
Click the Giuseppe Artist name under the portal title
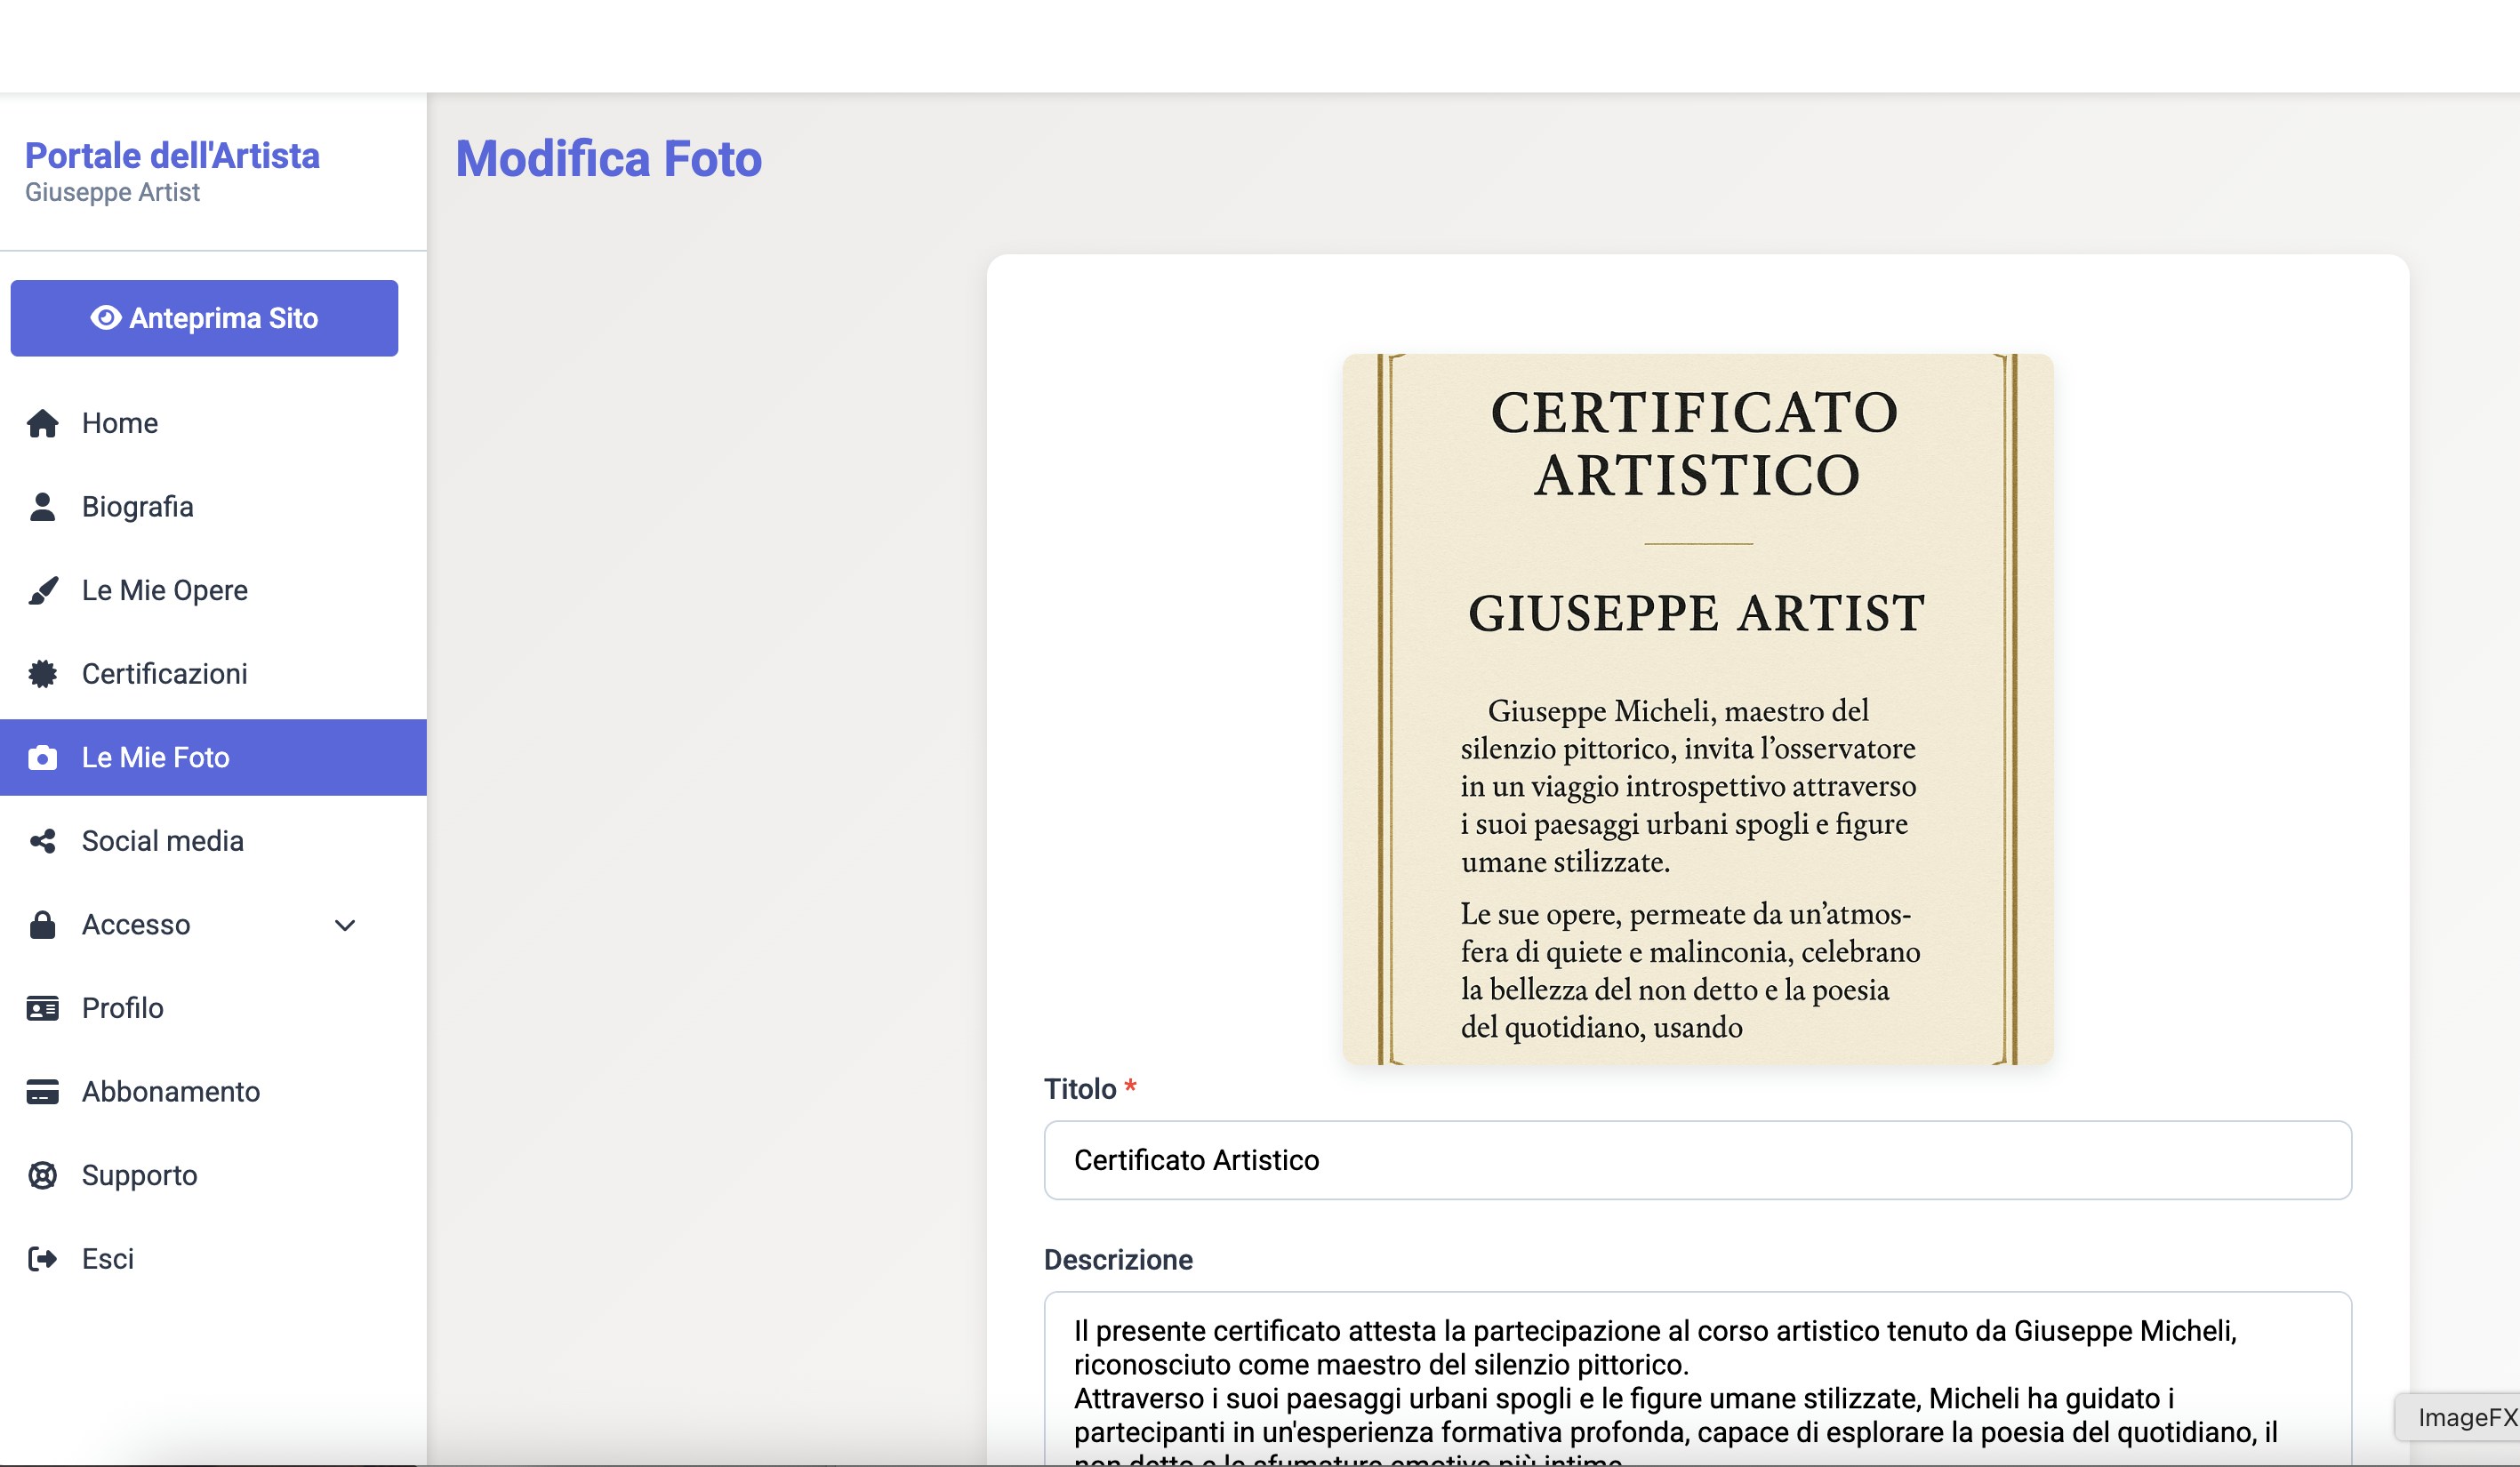pyautogui.click(x=112, y=193)
